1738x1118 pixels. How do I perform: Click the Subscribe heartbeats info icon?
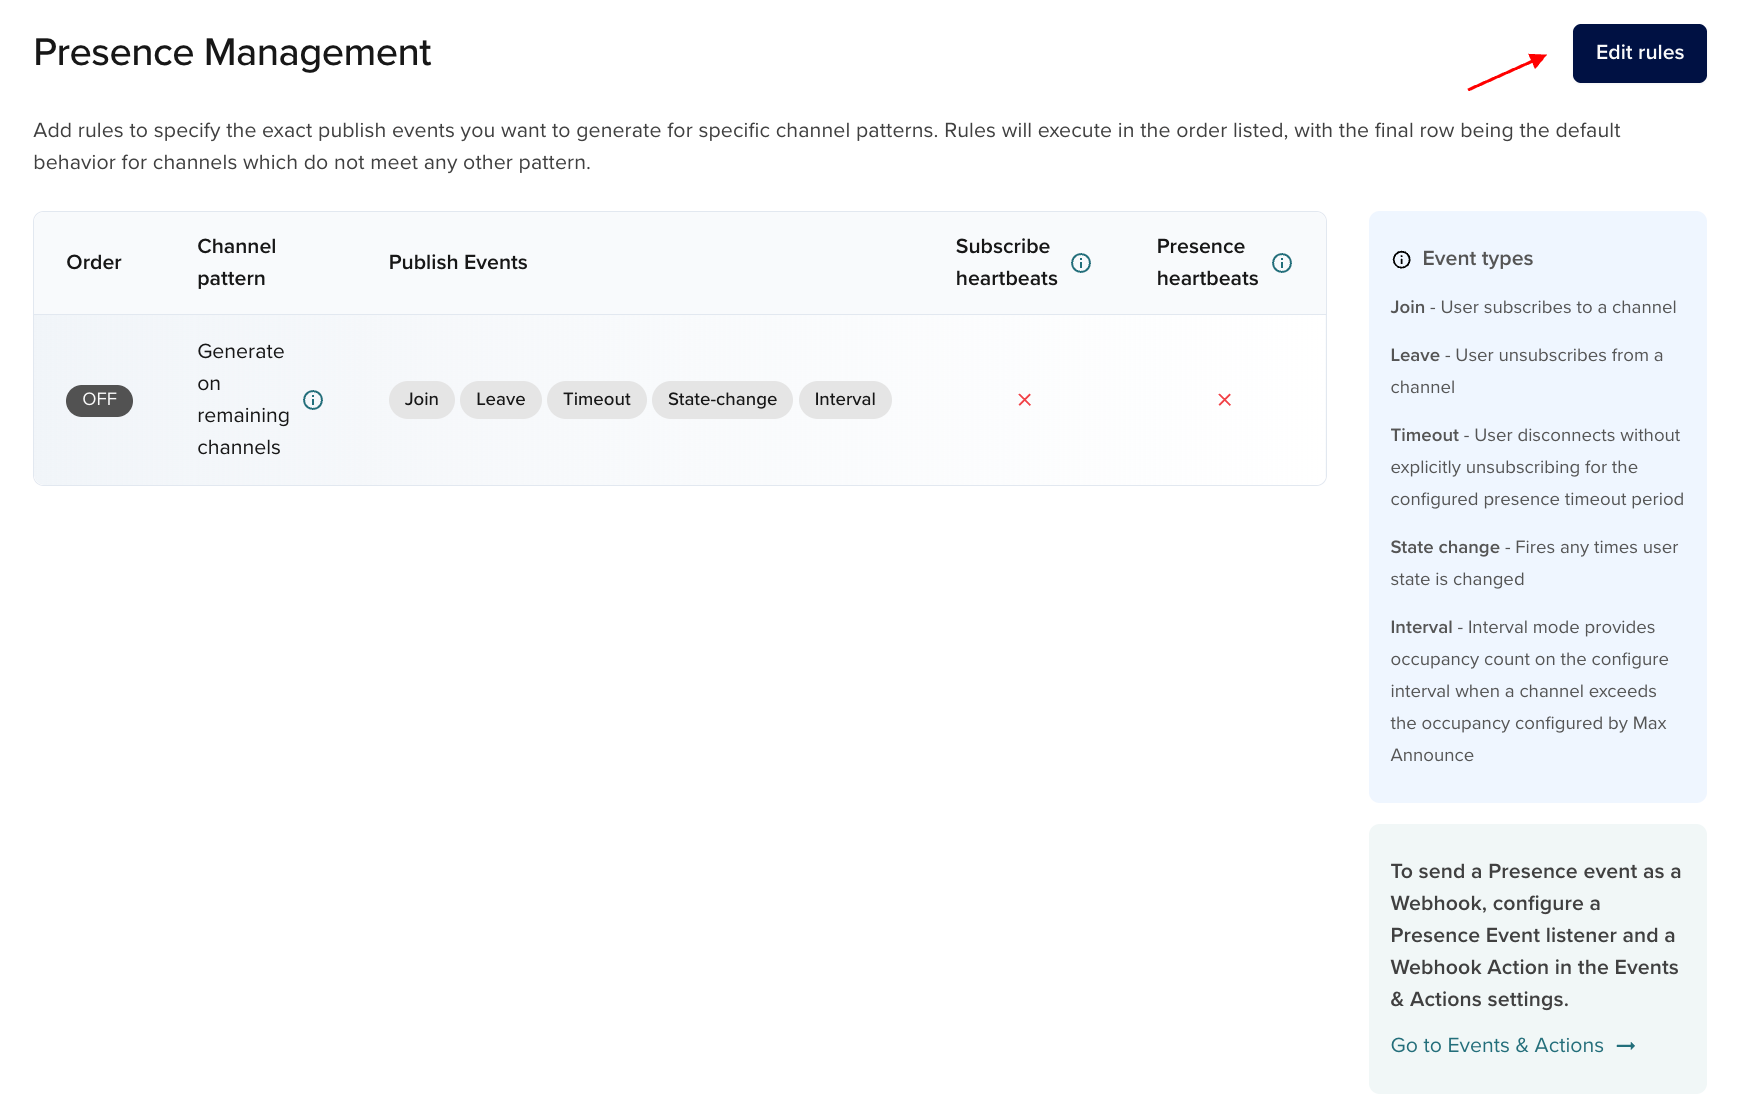1080,263
